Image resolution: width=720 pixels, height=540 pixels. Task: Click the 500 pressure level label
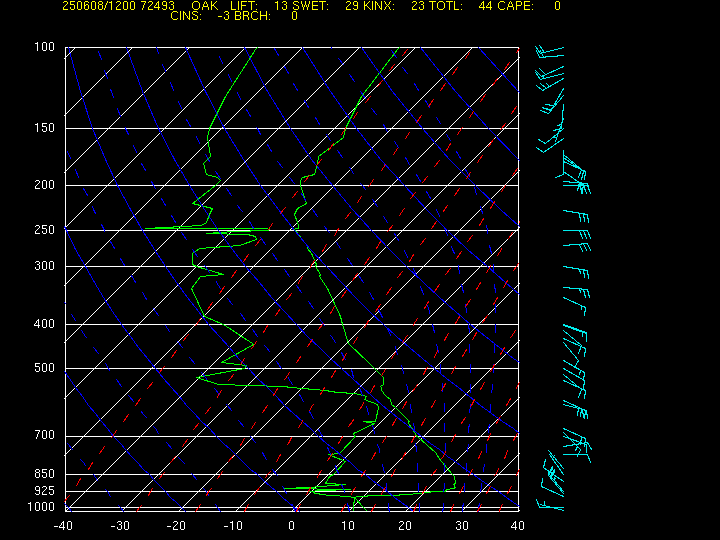click(44, 368)
